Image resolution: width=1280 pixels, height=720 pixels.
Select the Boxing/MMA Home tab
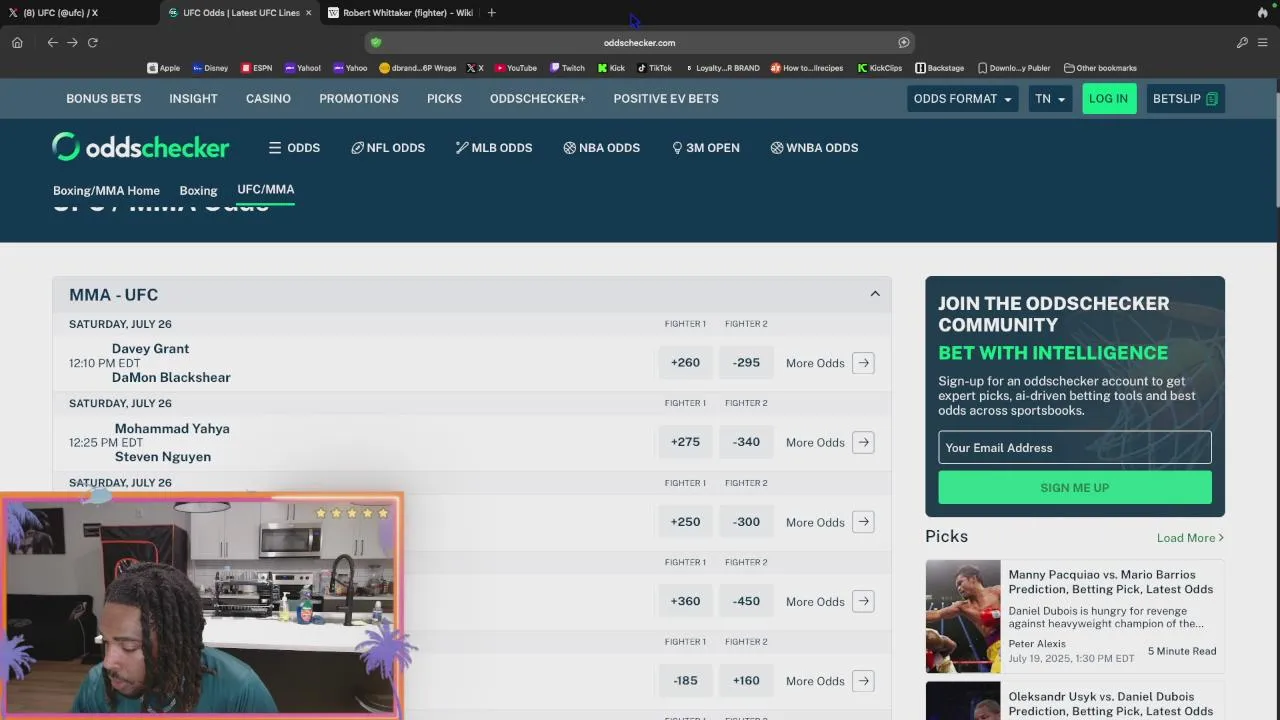click(106, 190)
